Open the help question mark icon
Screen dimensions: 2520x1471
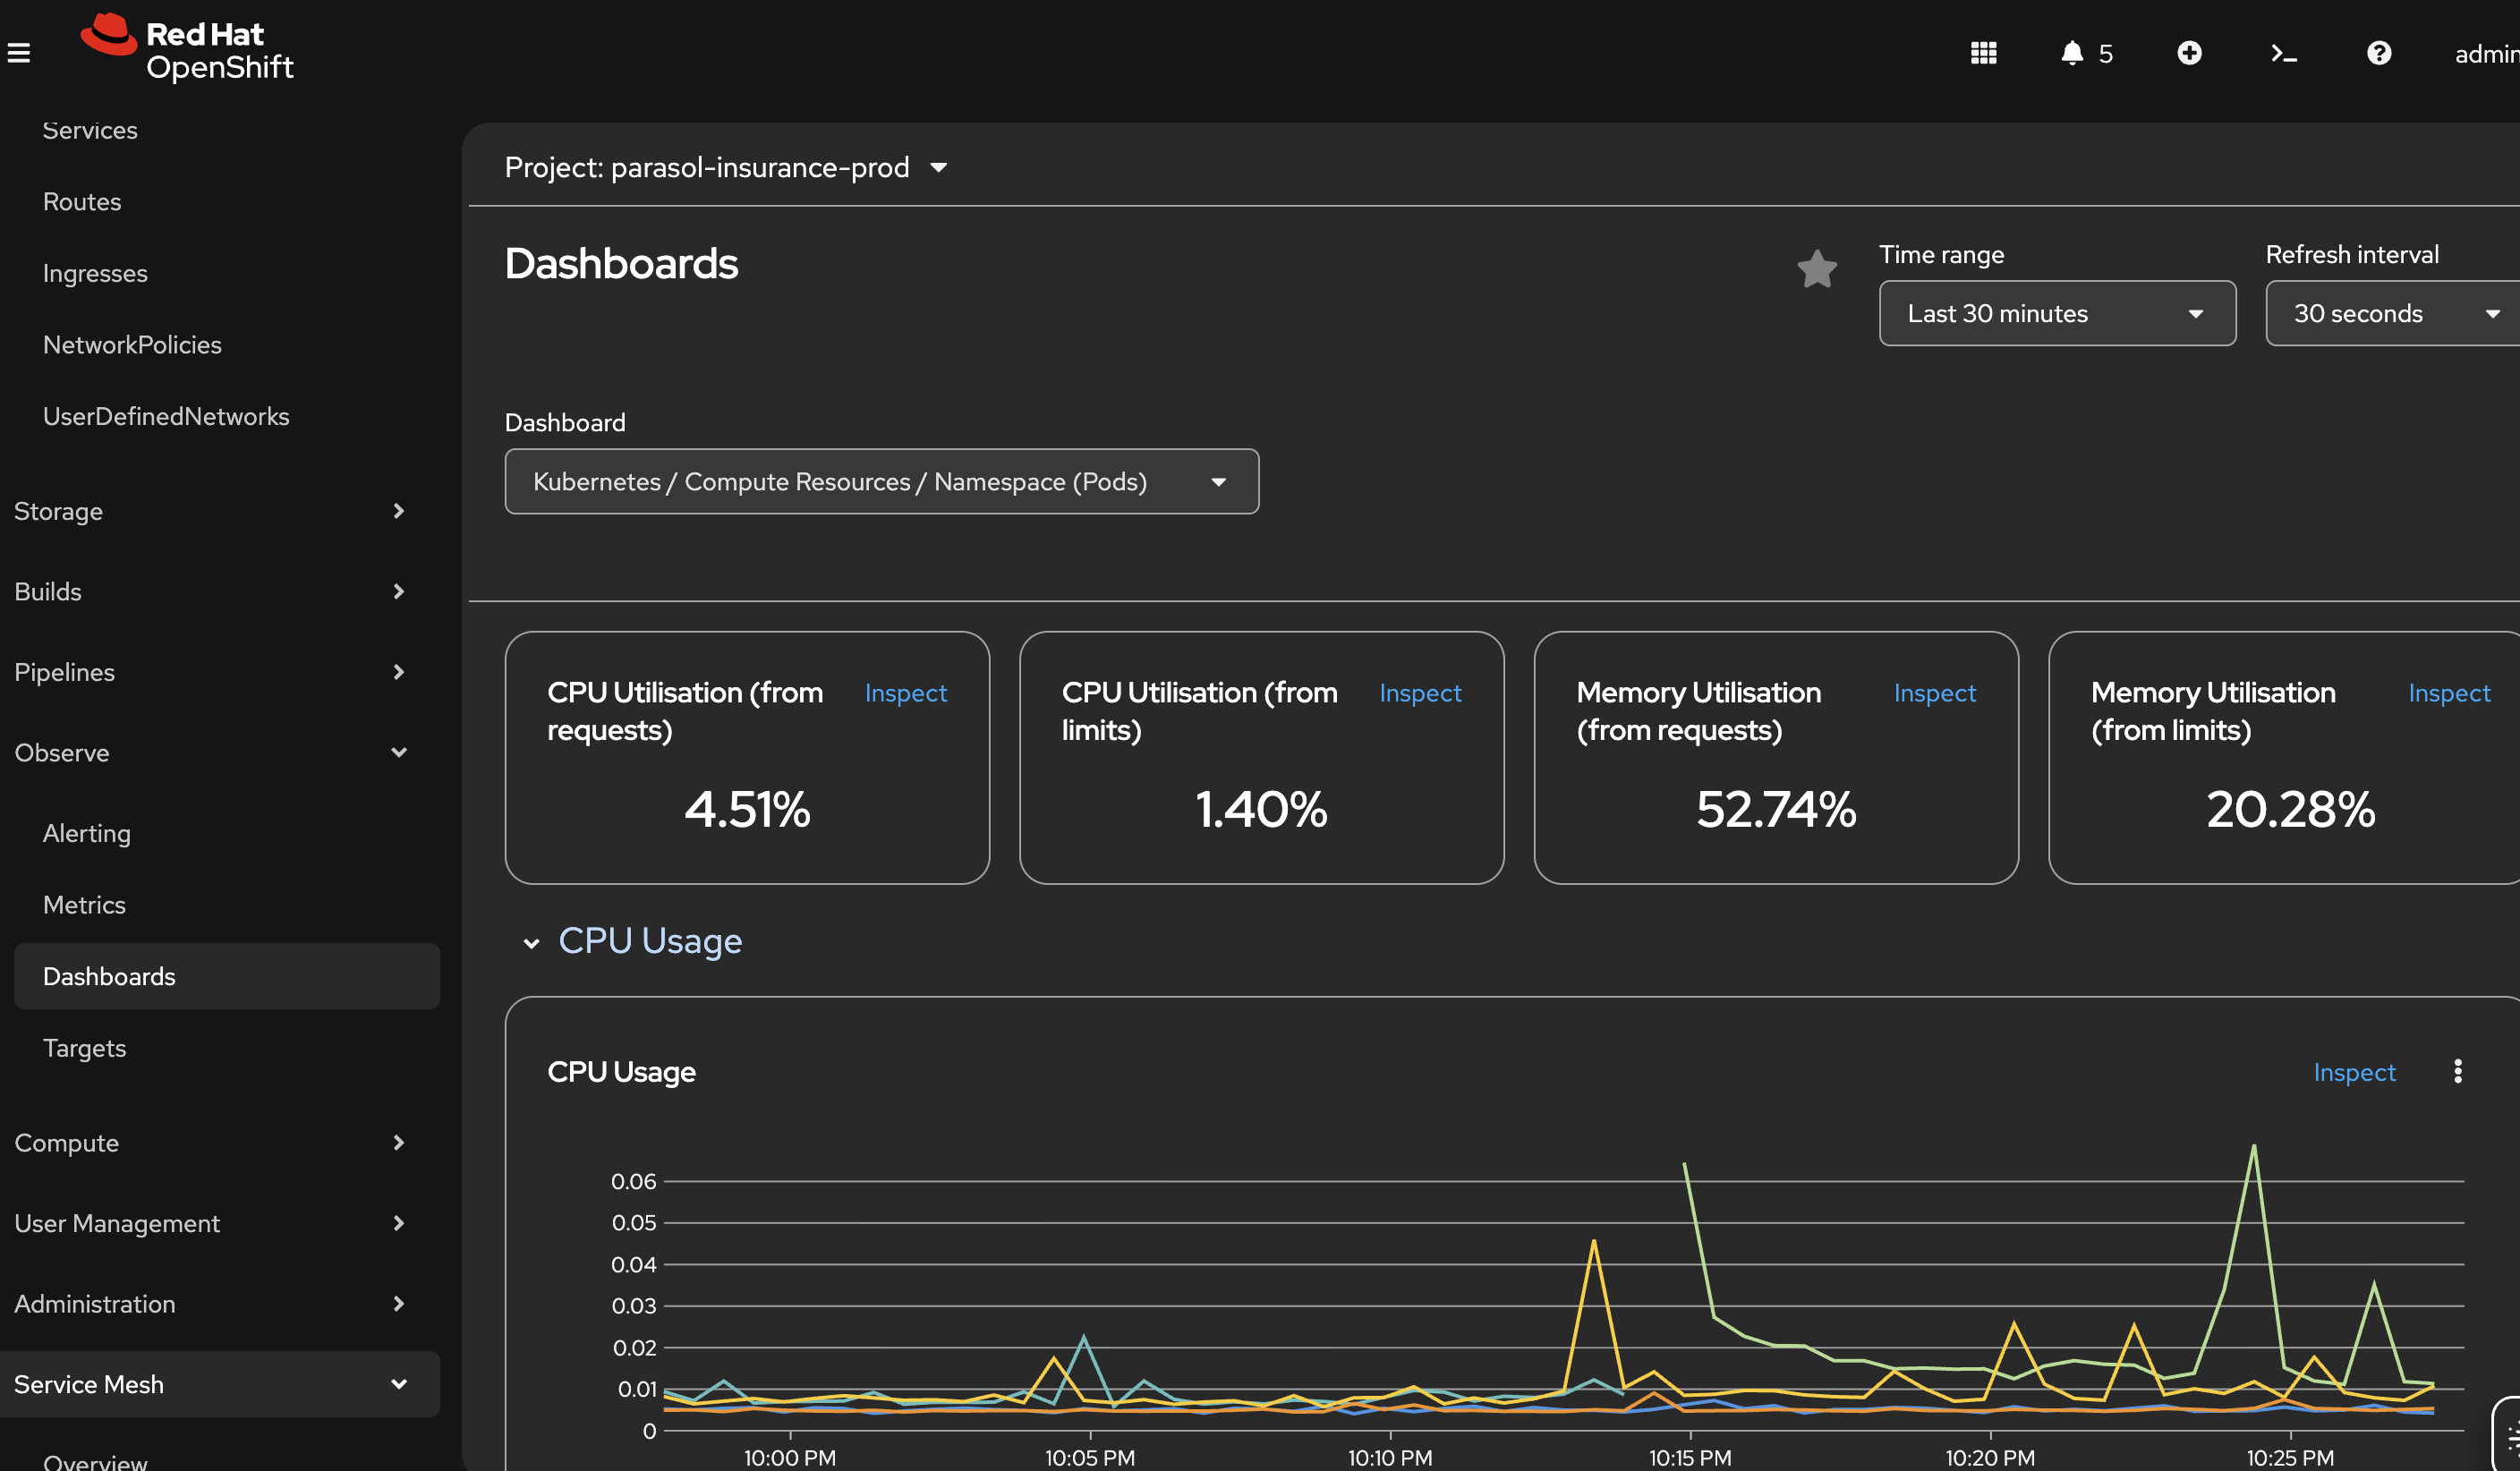click(x=2379, y=53)
